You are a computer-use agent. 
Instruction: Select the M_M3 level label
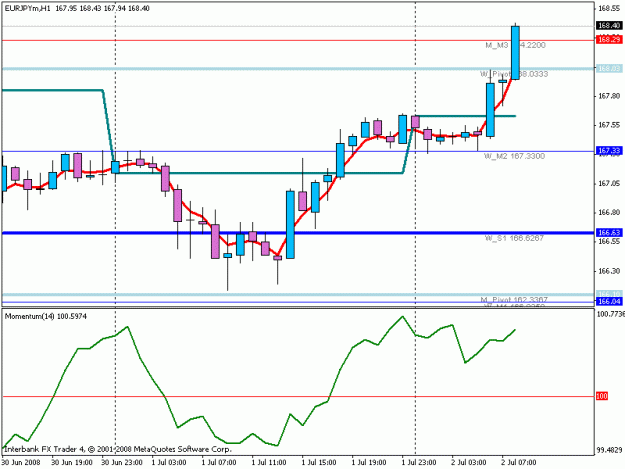515,45
